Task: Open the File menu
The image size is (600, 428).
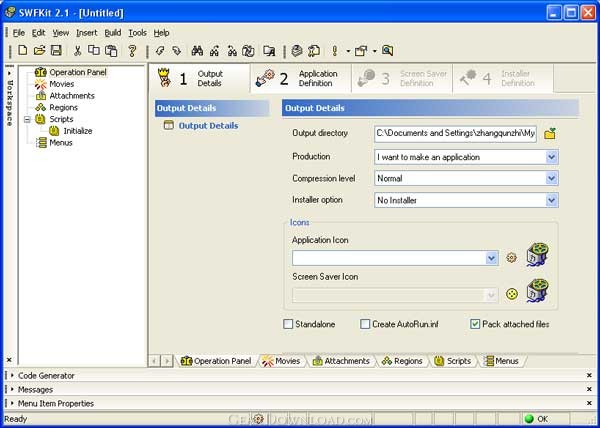Action: pyautogui.click(x=19, y=33)
